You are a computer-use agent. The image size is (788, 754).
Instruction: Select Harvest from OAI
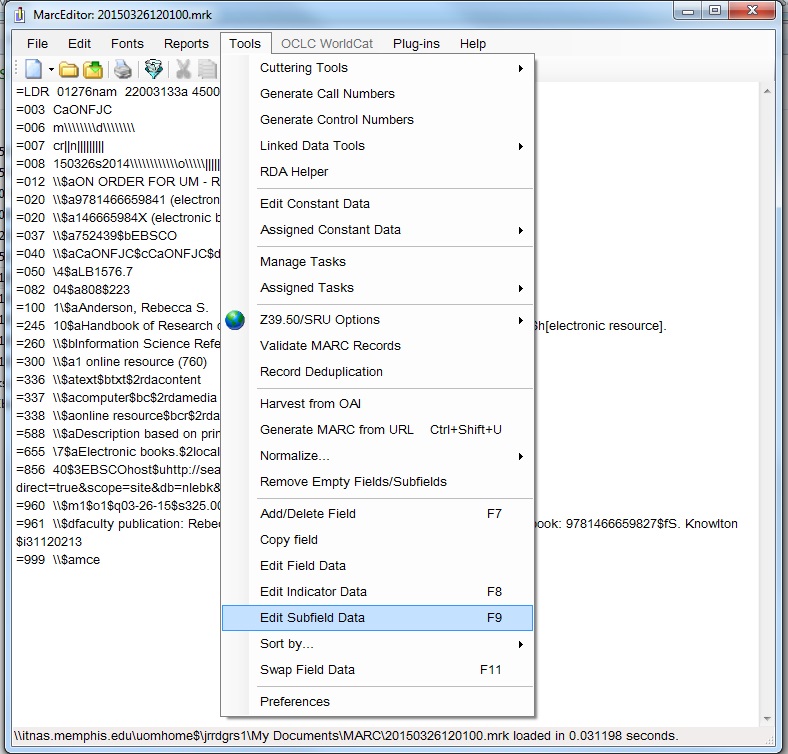tap(377, 404)
